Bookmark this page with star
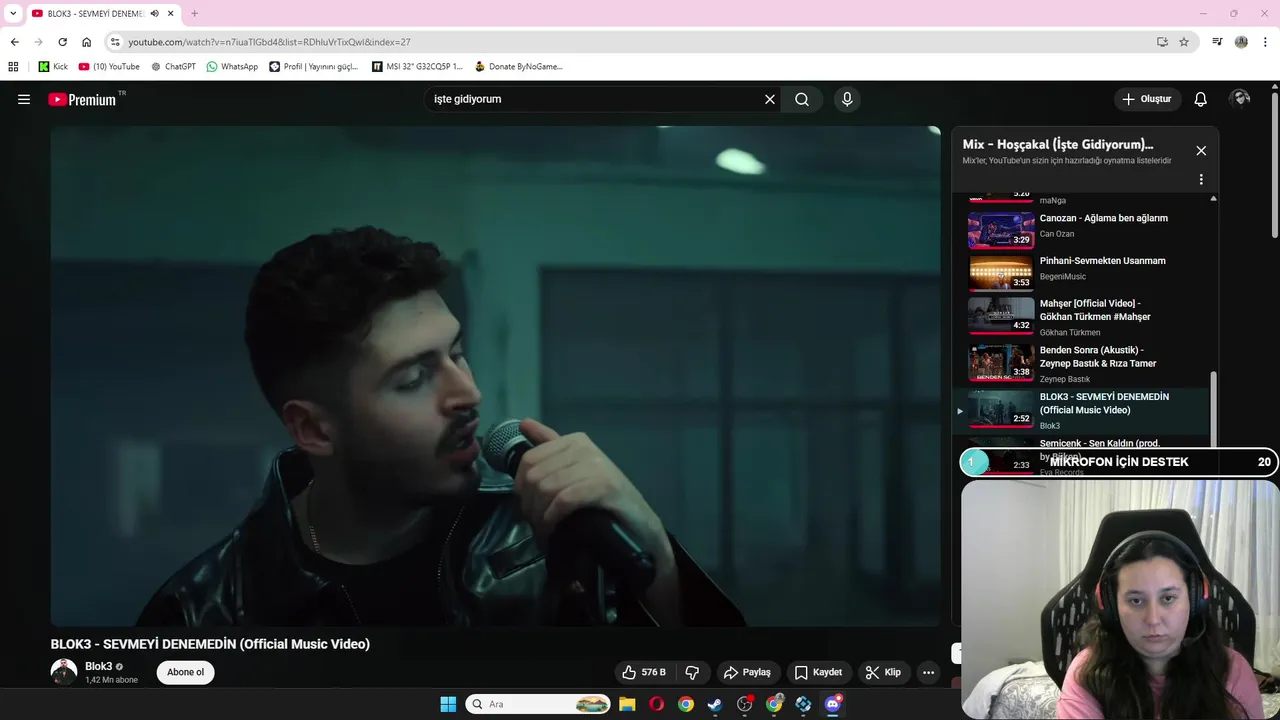 pos(1184,42)
